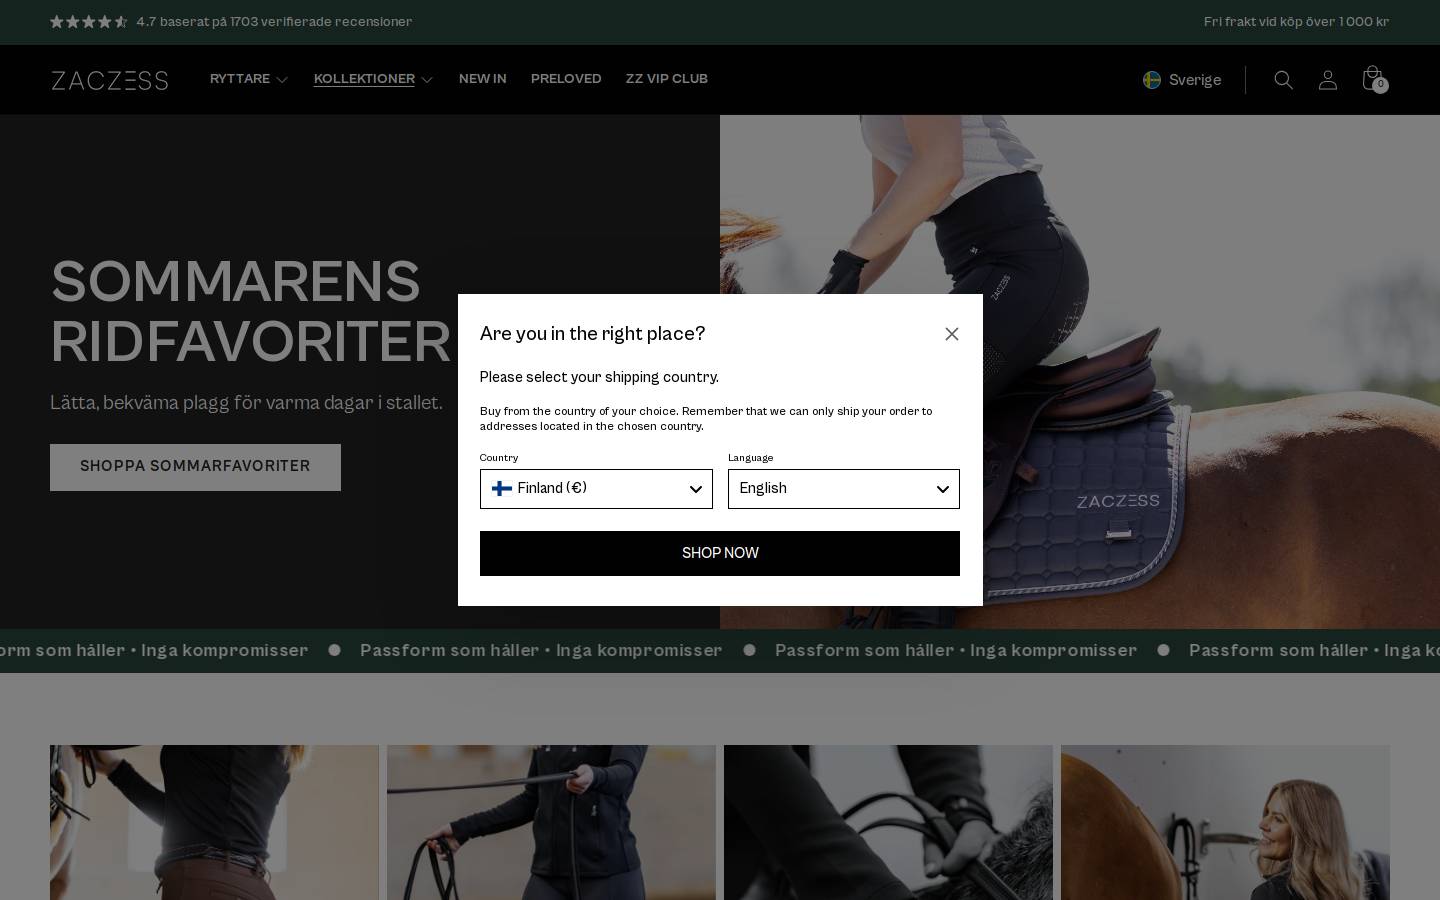The height and width of the screenshot is (900, 1440).
Task: Close the shipping country popup
Action: pos(952,334)
